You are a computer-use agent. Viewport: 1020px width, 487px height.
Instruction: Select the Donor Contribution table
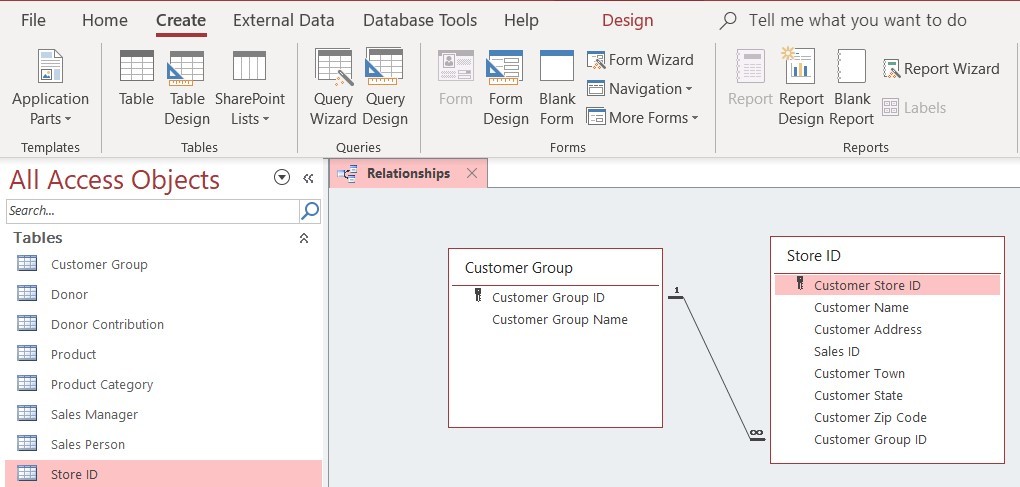[107, 324]
